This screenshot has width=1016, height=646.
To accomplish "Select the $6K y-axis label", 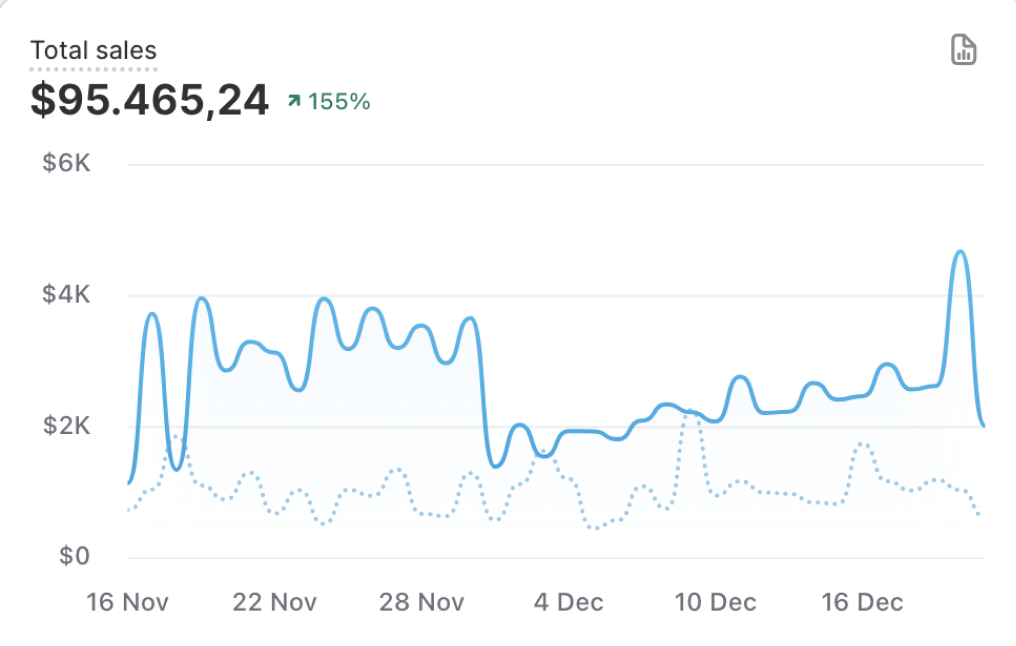I will 66,163.
